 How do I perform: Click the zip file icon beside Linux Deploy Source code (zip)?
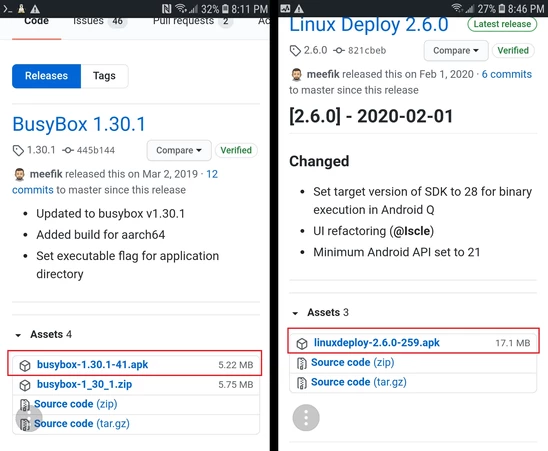coord(301,363)
